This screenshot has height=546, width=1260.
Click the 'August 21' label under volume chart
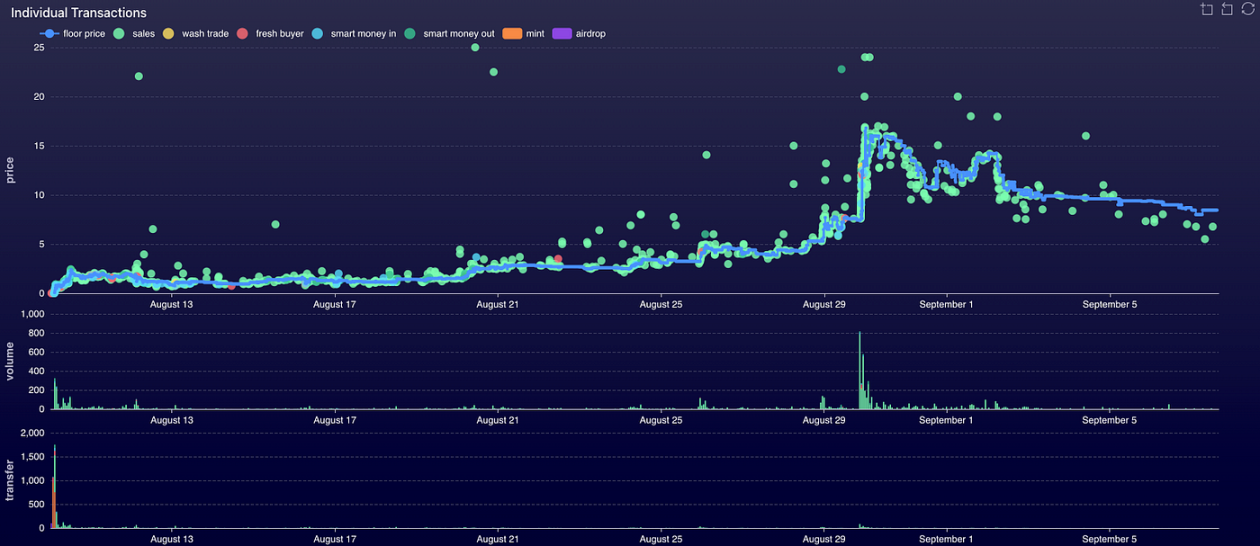(x=497, y=421)
